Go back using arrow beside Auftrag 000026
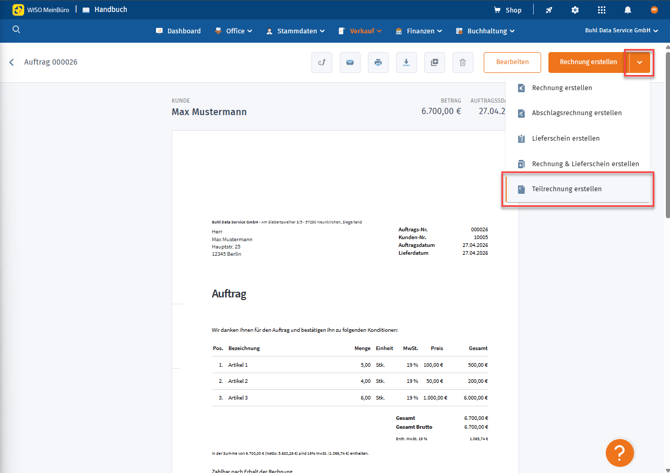 (x=12, y=62)
